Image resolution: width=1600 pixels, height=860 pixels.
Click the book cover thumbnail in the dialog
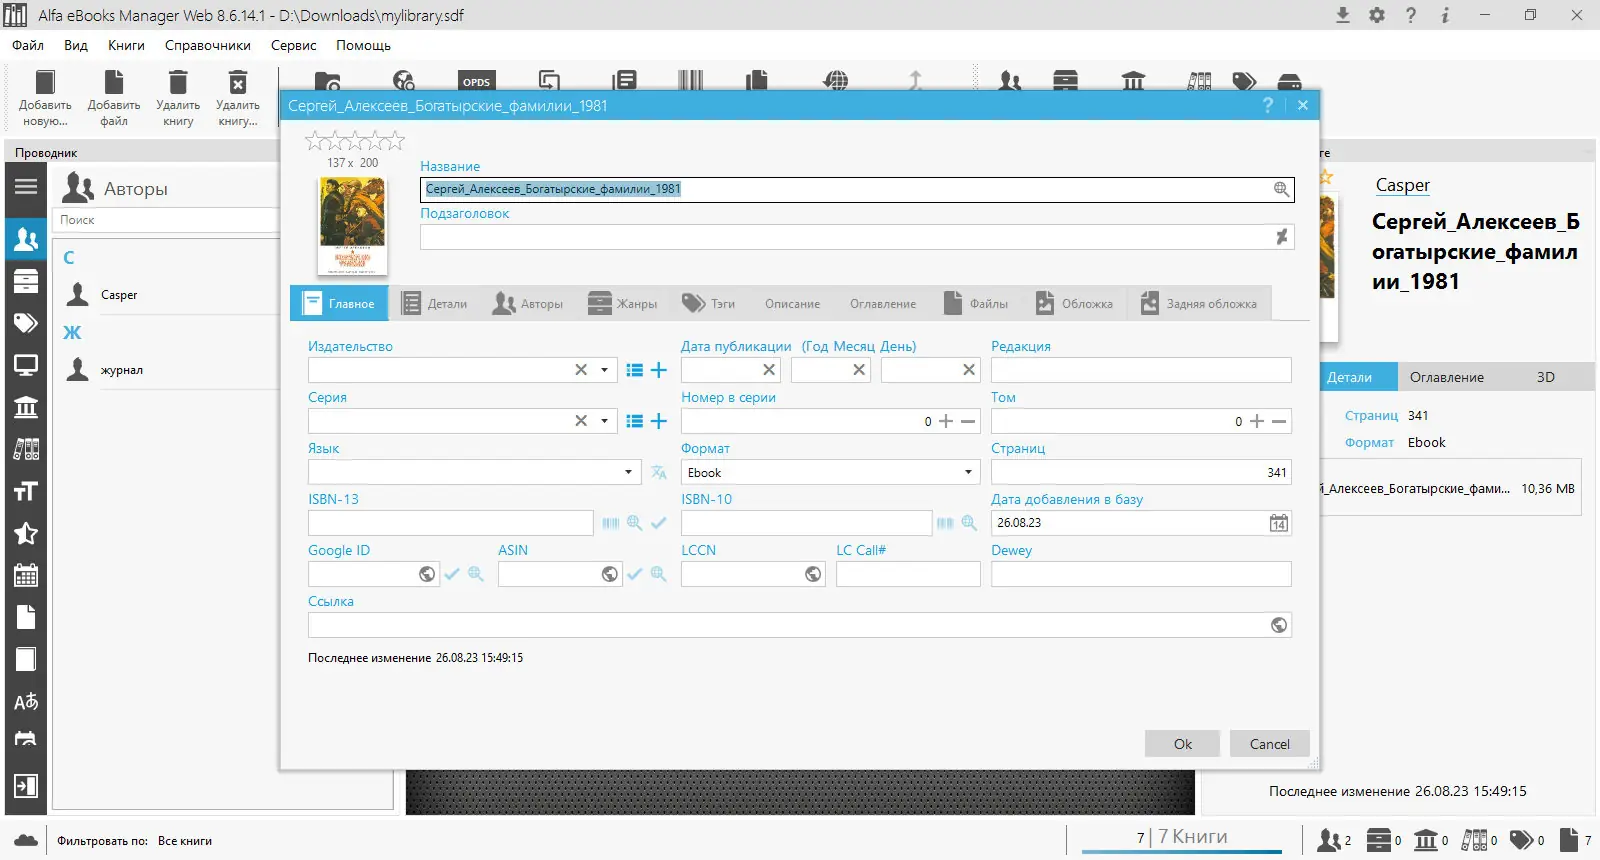tap(352, 226)
